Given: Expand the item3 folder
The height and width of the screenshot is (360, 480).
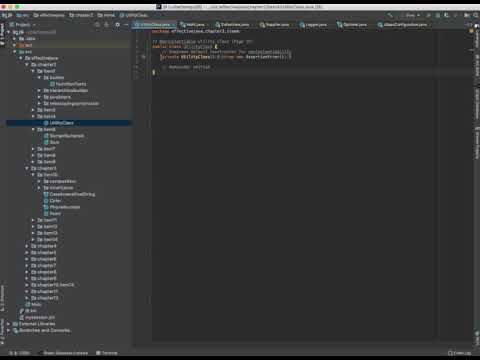Looking at the screenshot, I should click(33, 110).
